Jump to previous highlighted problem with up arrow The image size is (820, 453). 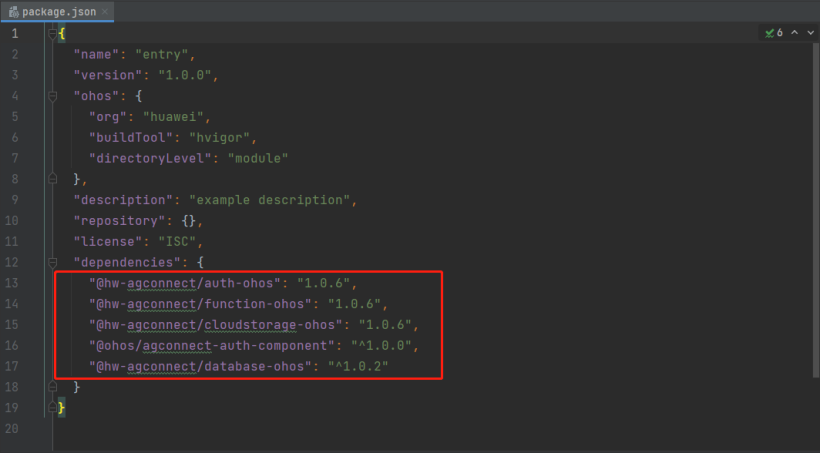[x=795, y=33]
